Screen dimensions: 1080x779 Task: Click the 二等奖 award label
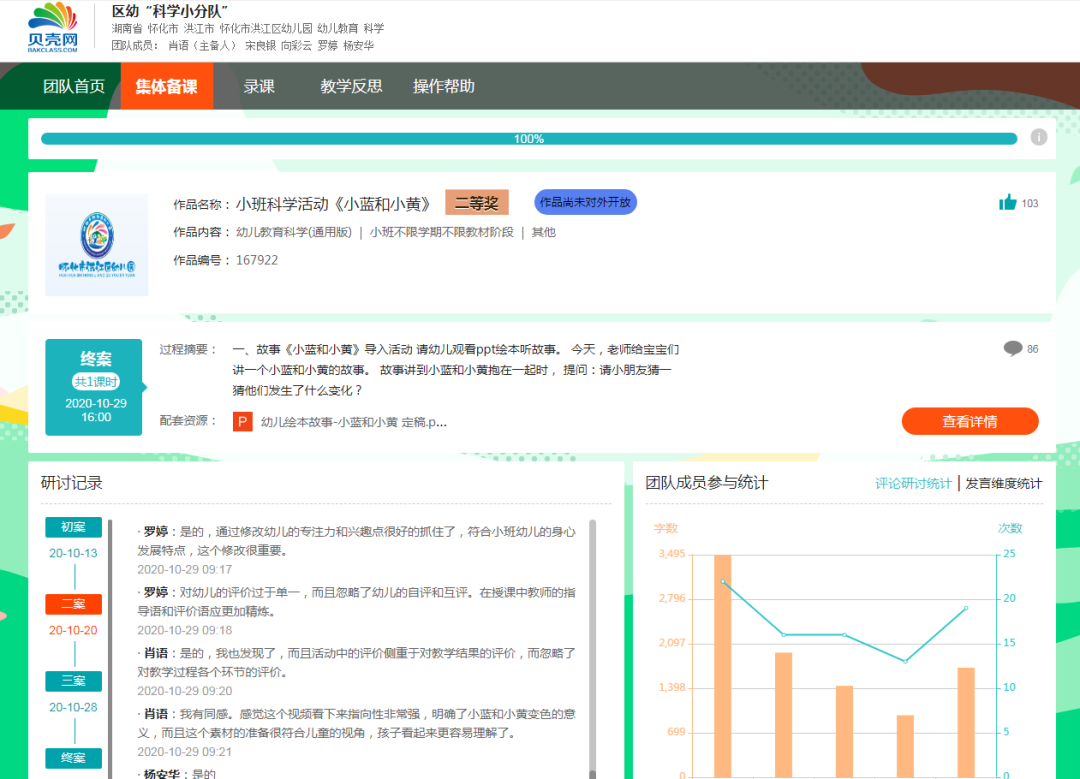coord(477,202)
